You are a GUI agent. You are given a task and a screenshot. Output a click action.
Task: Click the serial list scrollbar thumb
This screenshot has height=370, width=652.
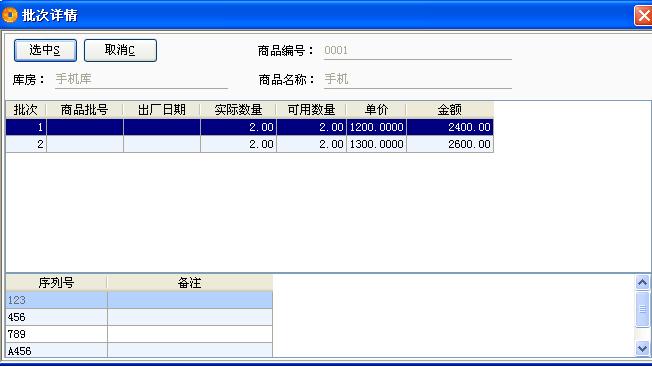click(x=642, y=309)
